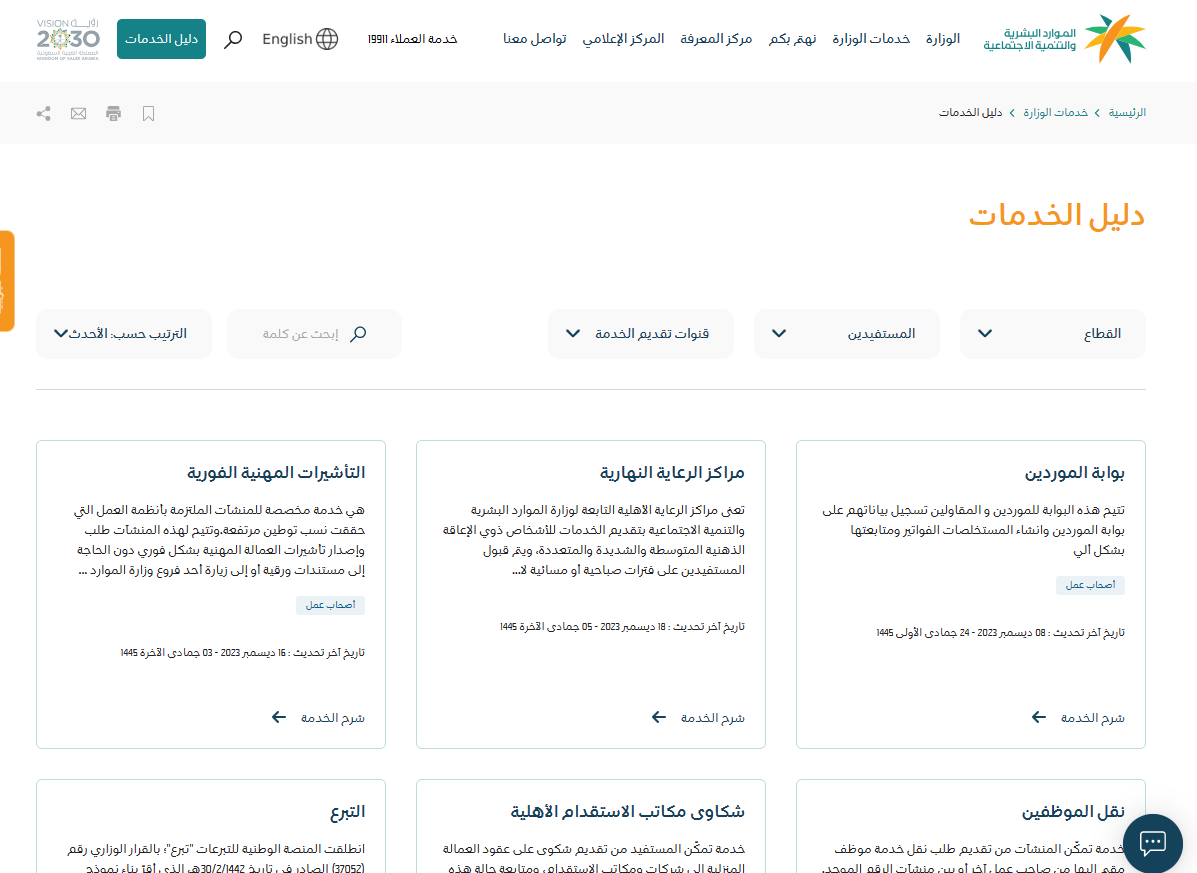The image size is (1197, 873).
Task: Open the الترتيب حسب sort dropdown
Action: click(123, 334)
